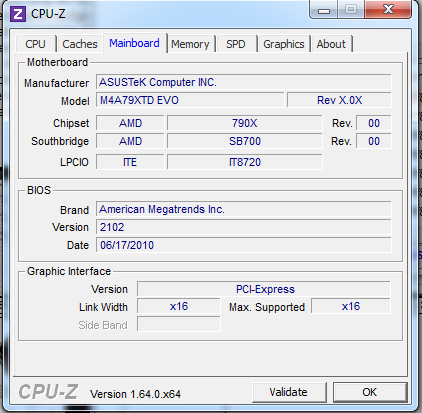
Task: Go to the Graphics tab
Action: point(284,44)
